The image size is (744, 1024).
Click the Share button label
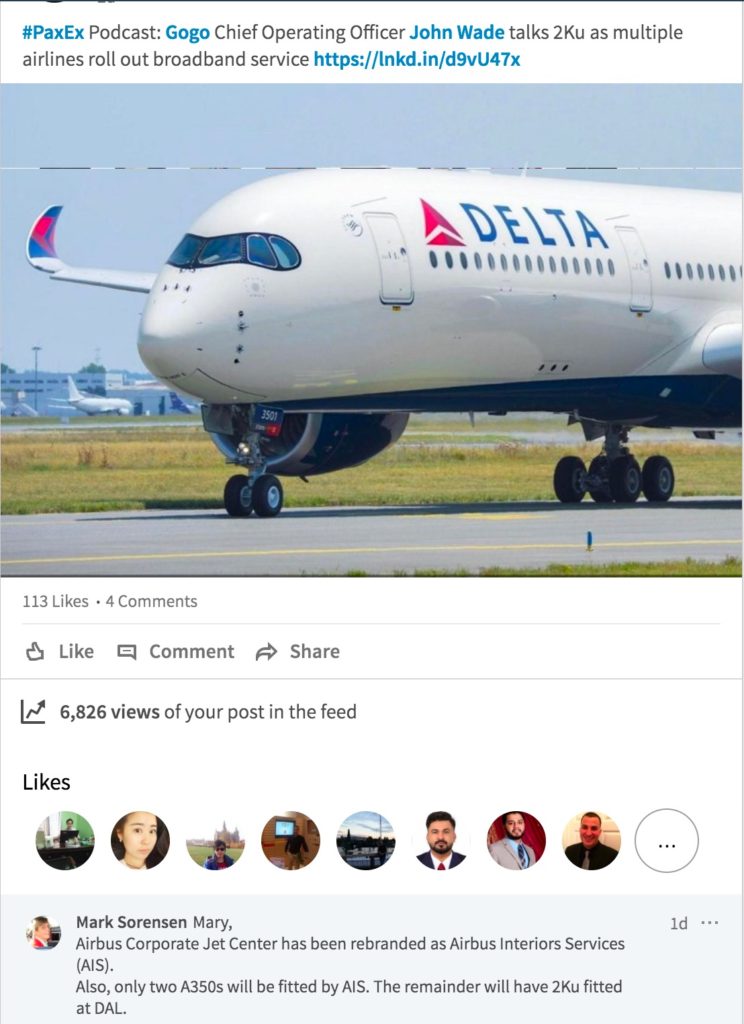tap(315, 652)
